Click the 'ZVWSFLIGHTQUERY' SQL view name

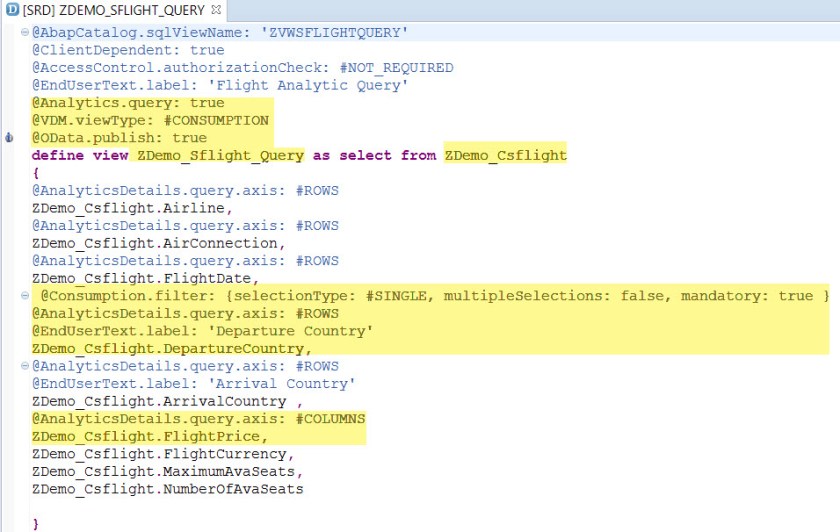coord(334,33)
